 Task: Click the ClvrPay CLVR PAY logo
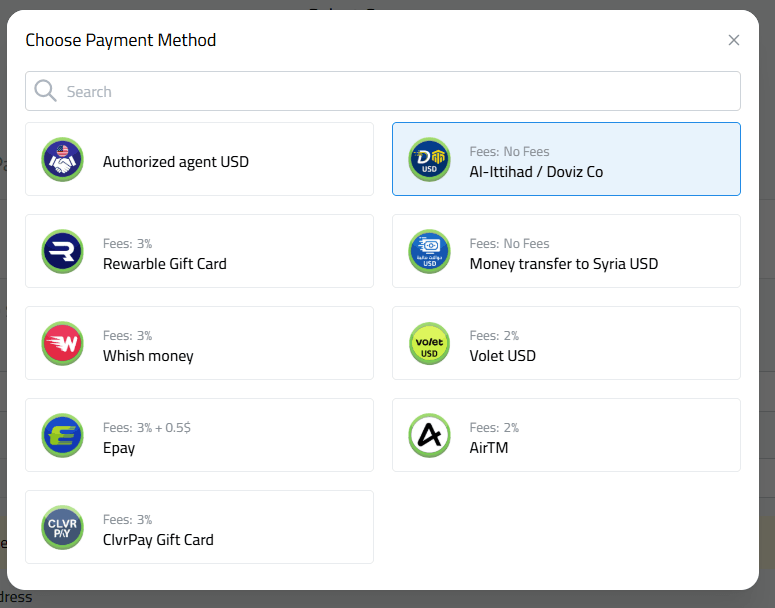[62, 527]
